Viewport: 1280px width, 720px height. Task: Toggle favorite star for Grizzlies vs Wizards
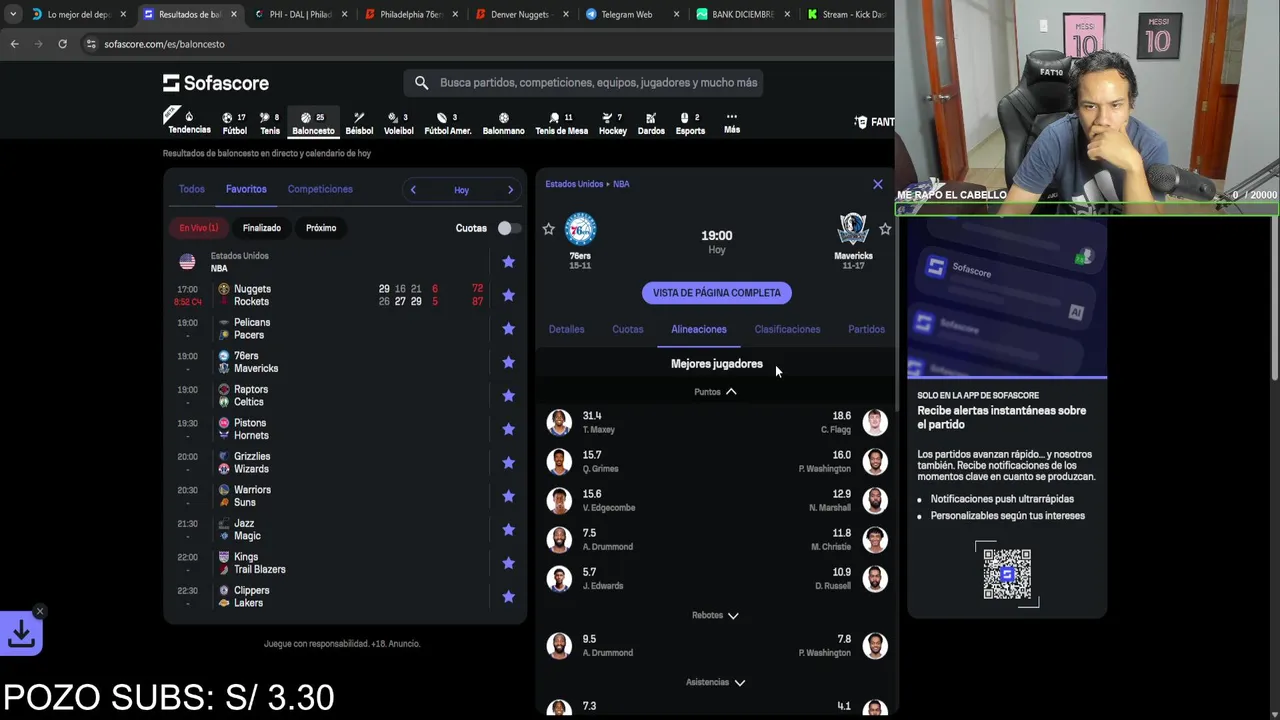pos(508,462)
